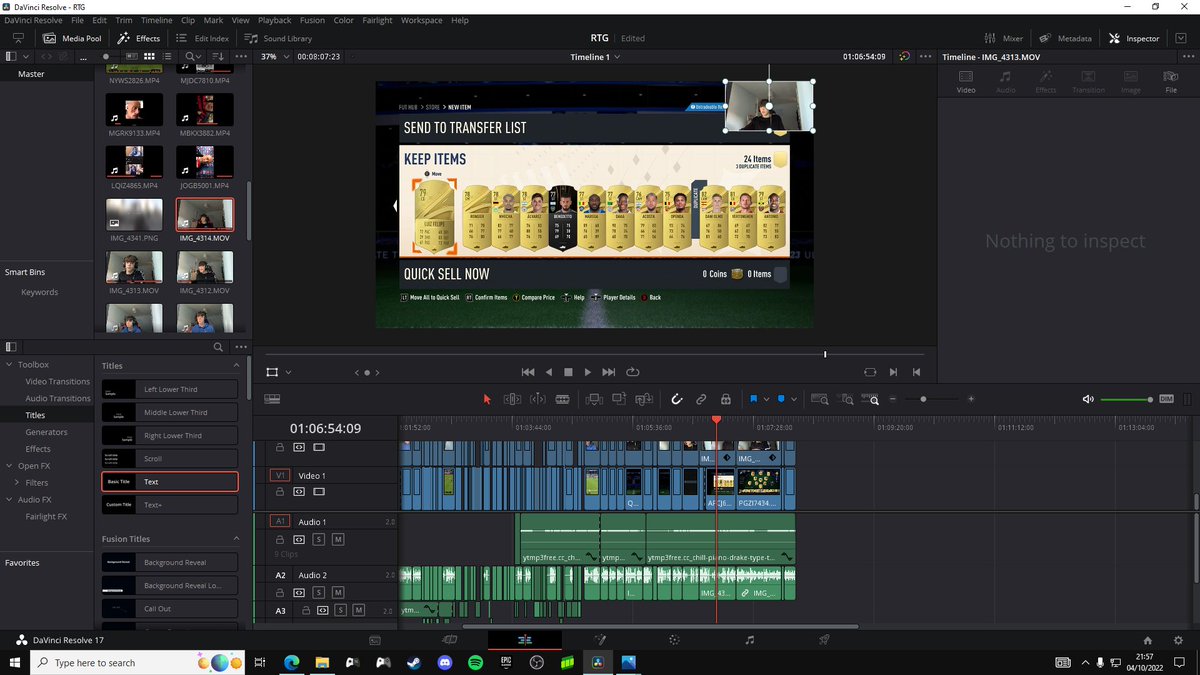Toggle linked selection chain icon
1200x675 pixels.
pos(701,399)
